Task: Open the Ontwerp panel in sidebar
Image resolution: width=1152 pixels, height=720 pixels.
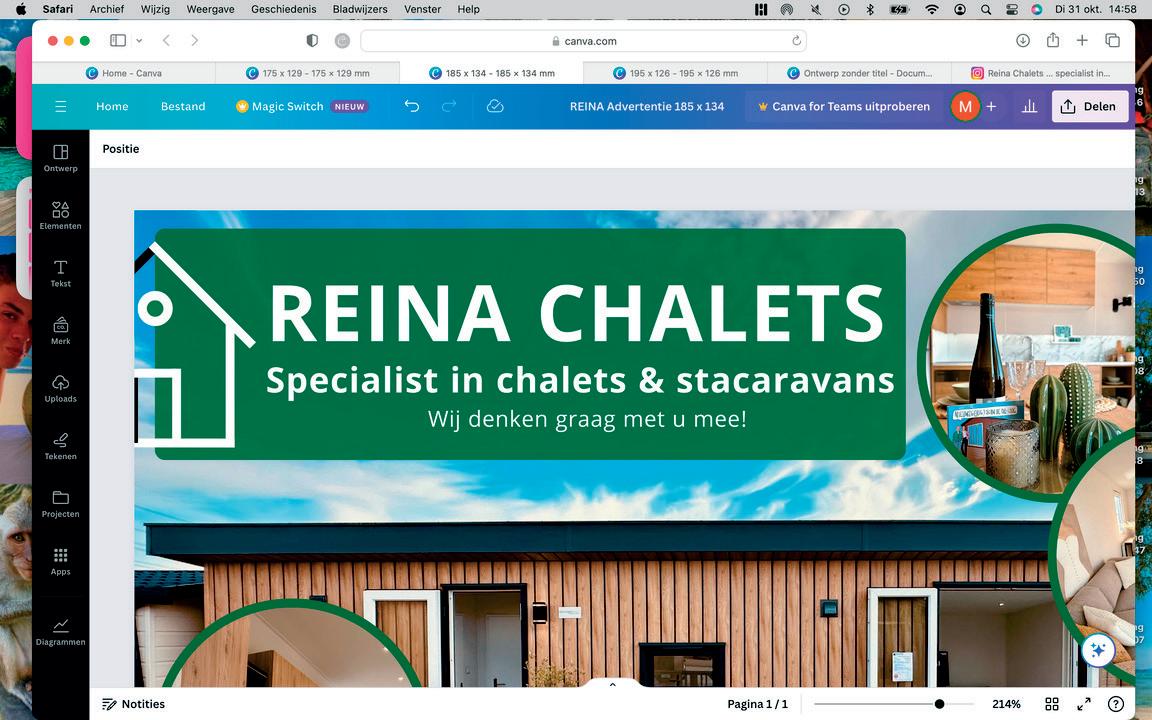Action: pyautogui.click(x=60, y=158)
